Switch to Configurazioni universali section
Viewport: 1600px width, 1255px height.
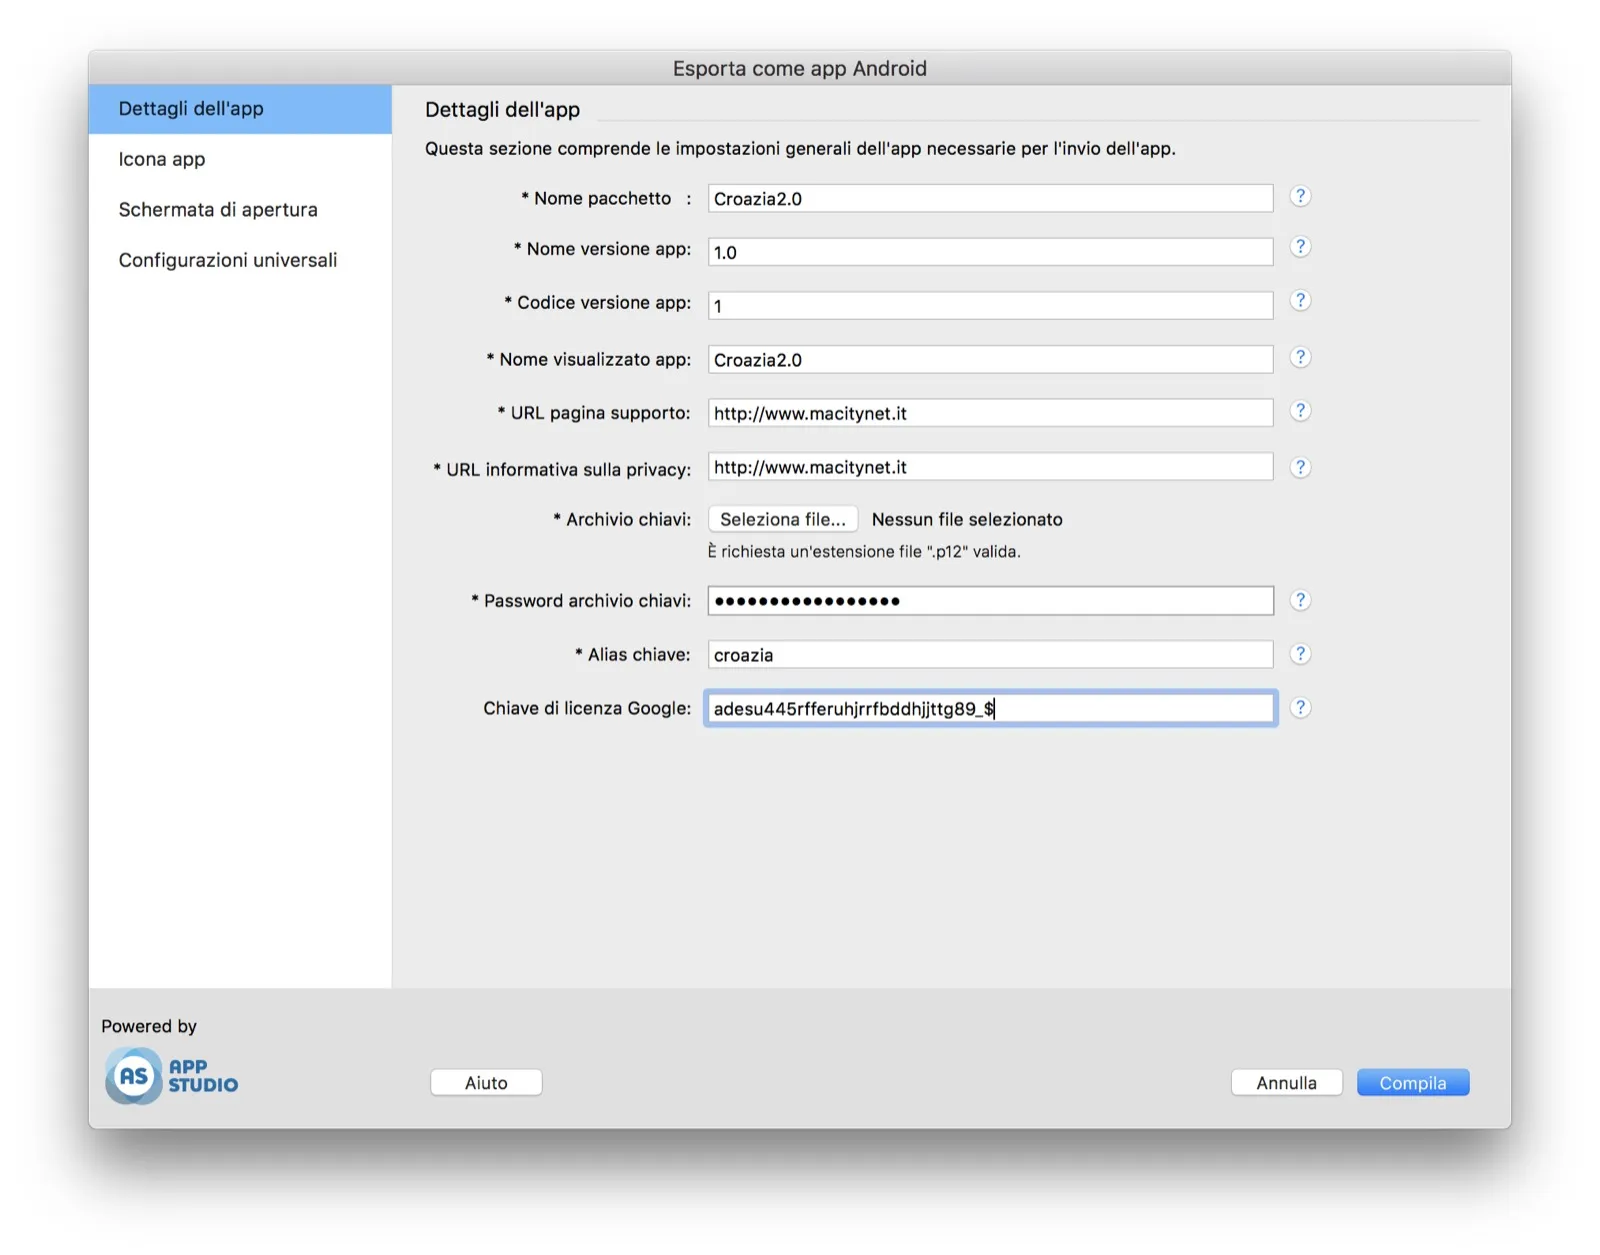click(228, 260)
